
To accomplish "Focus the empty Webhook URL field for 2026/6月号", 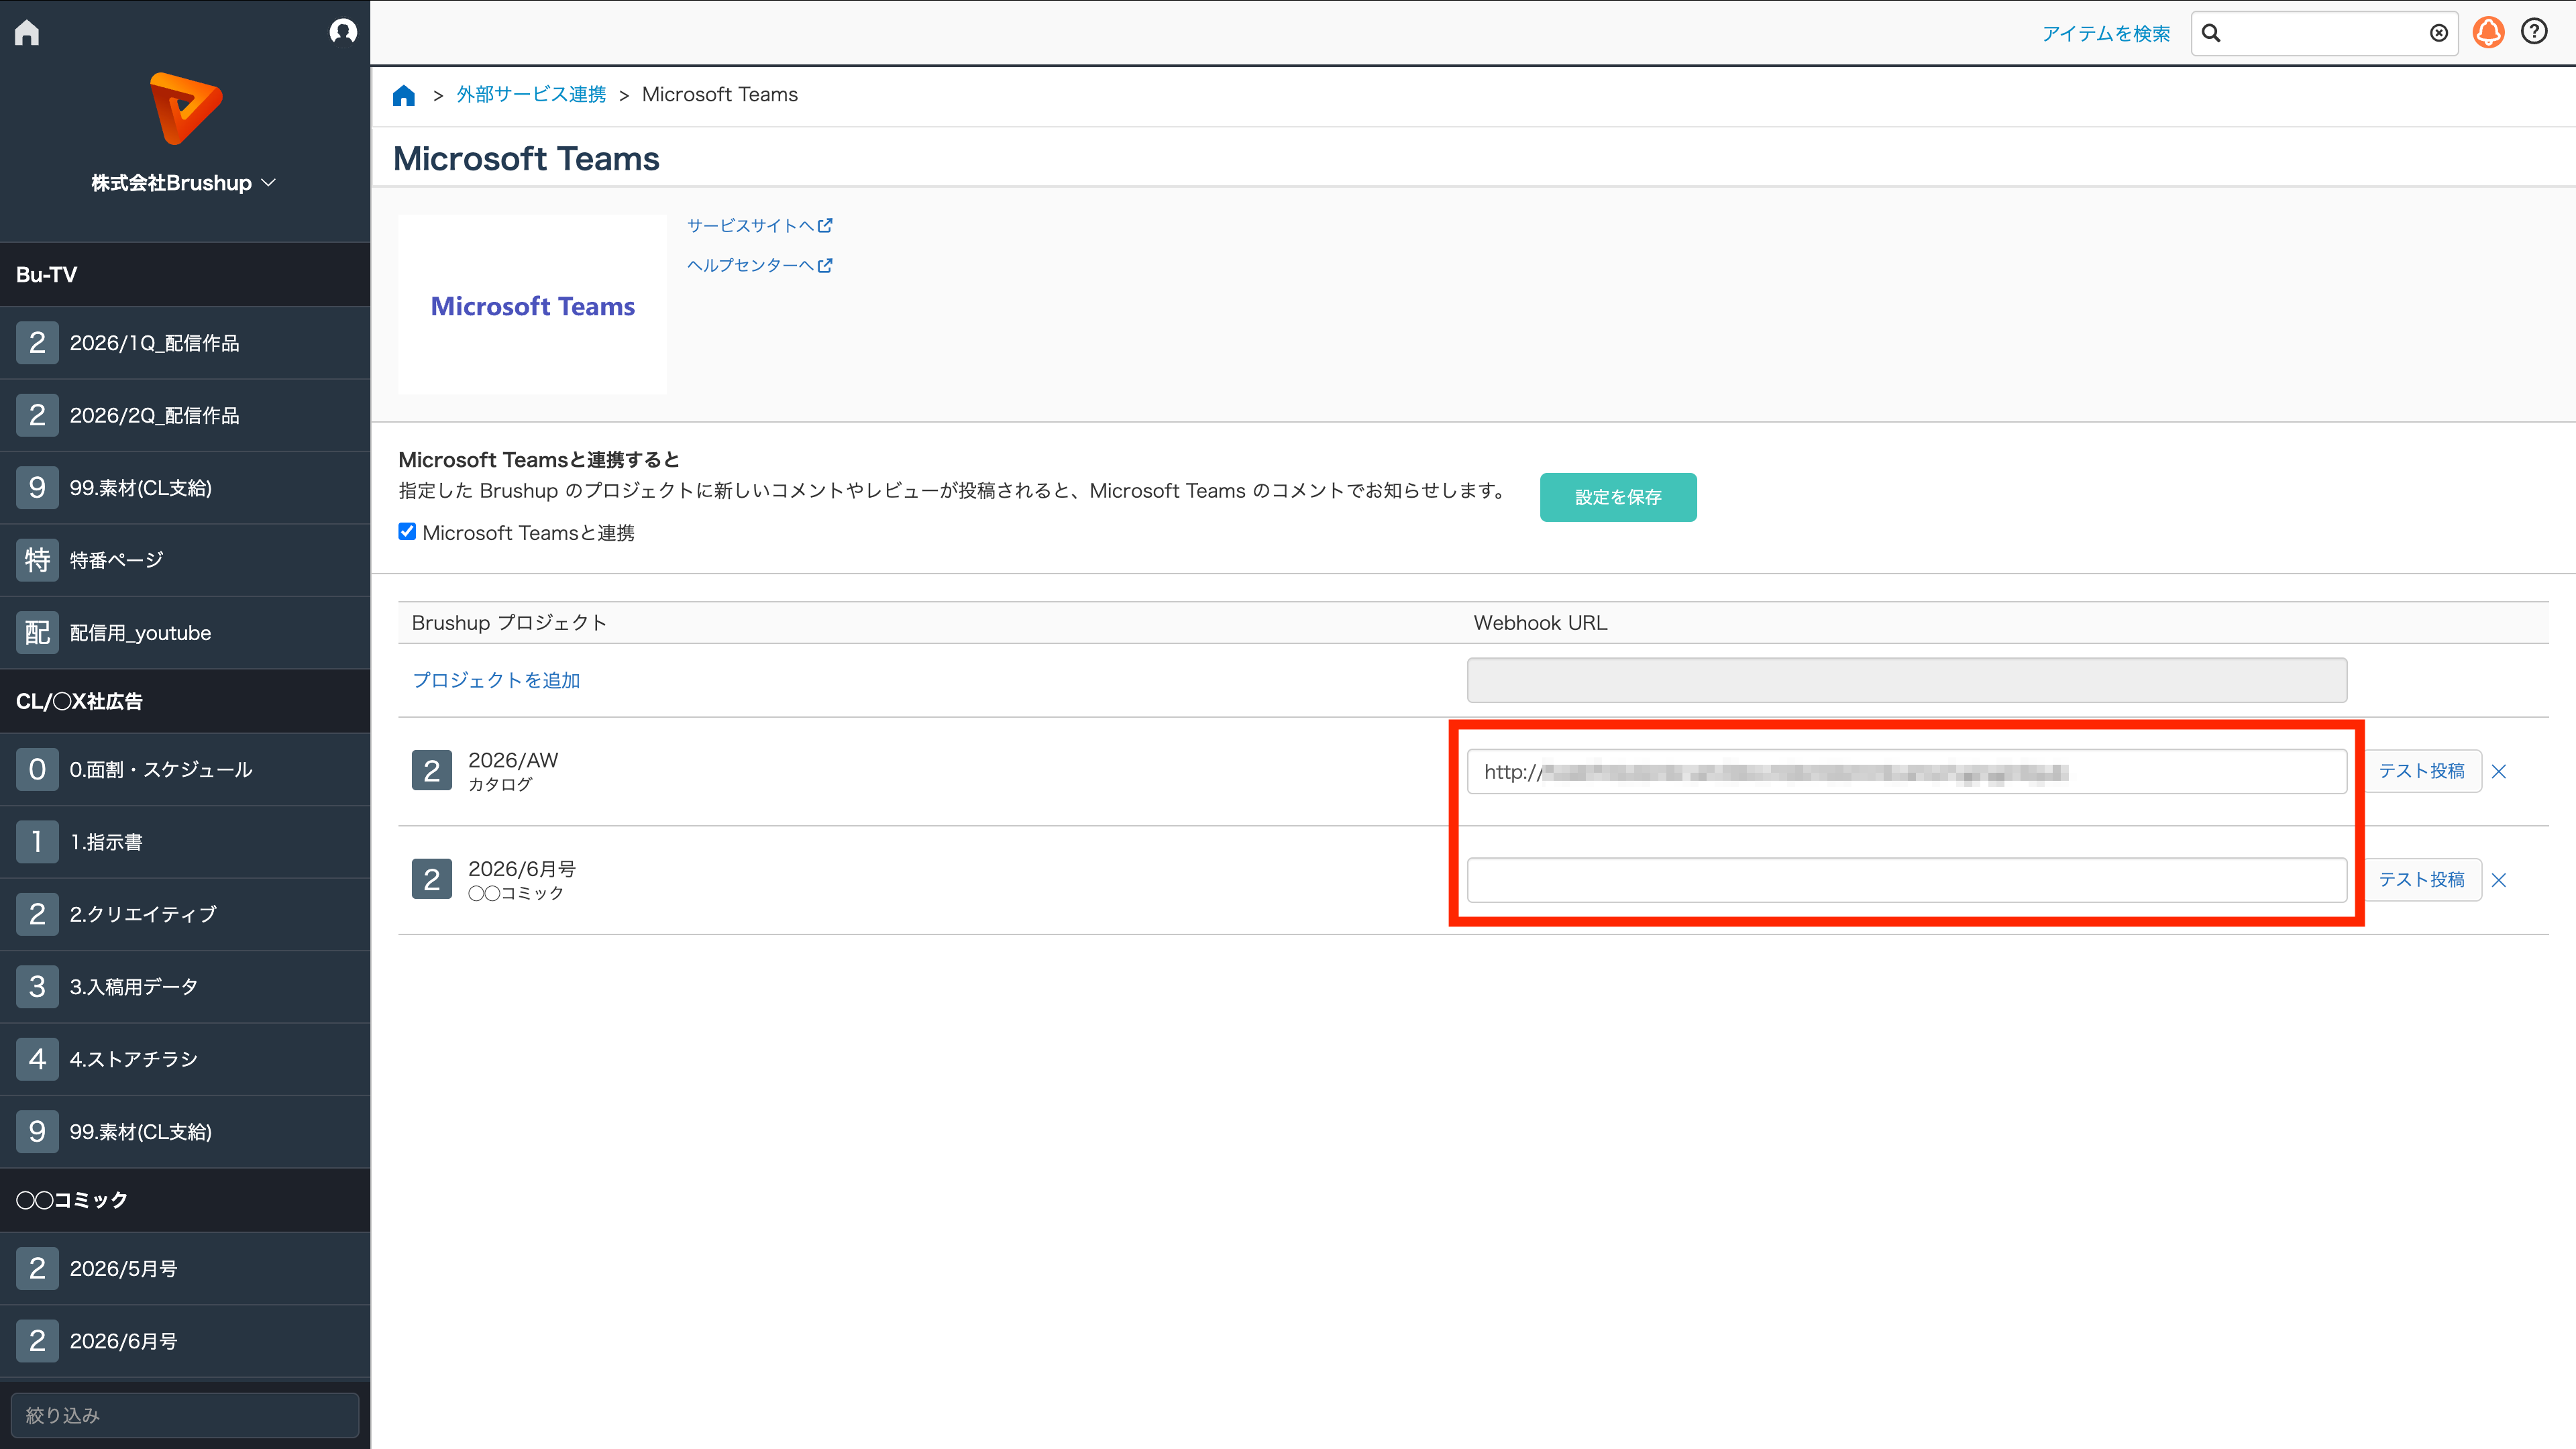I will click(x=1907, y=880).
